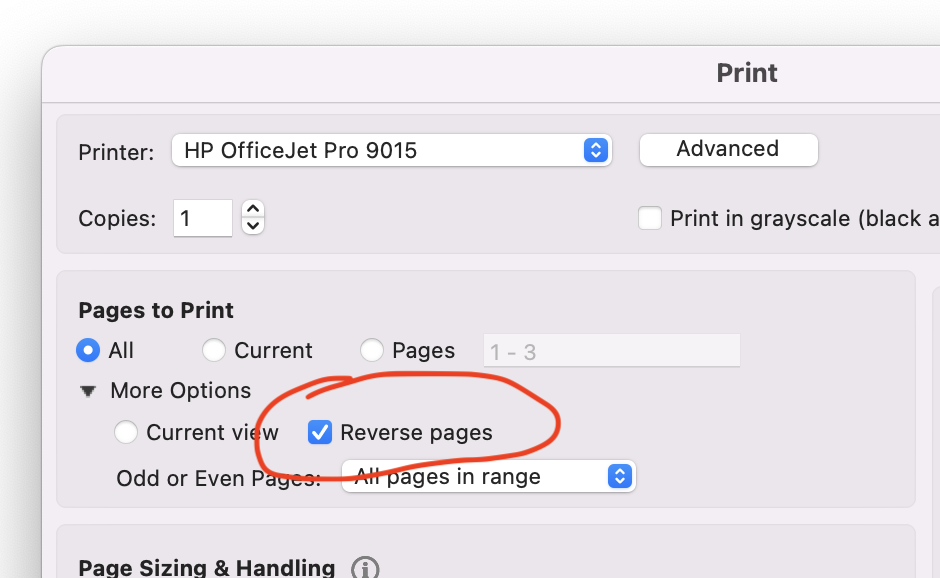940x578 pixels.
Task: Select the Pages radio button
Action: coord(371,350)
